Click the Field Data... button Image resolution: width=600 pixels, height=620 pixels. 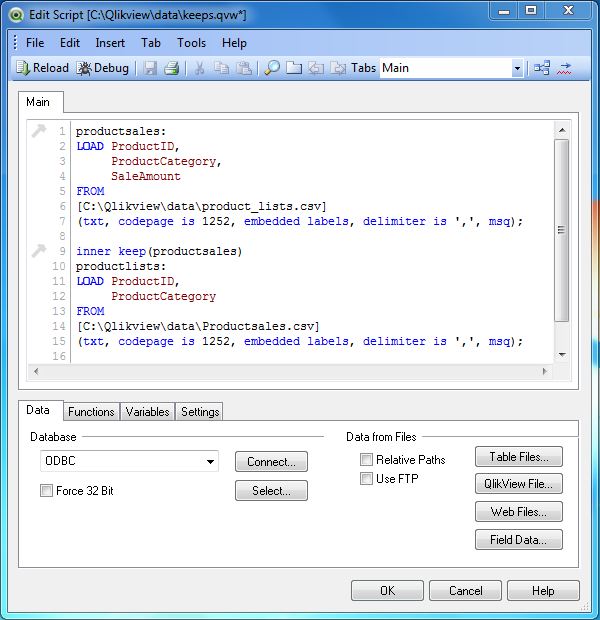pyautogui.click(x=519, y=540)
